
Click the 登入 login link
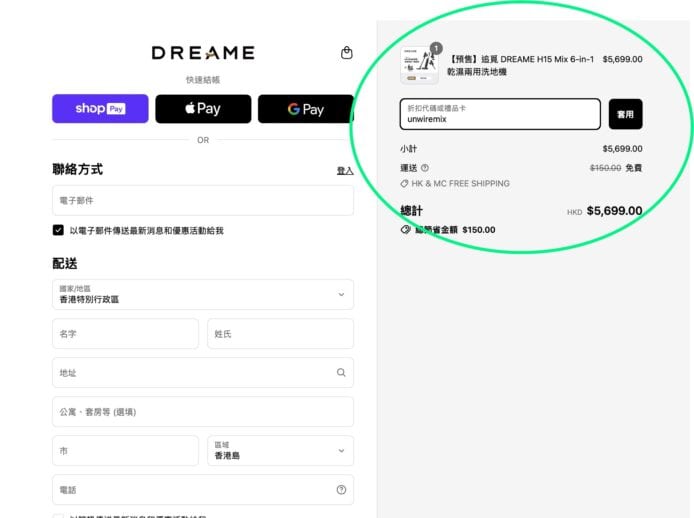344,171
